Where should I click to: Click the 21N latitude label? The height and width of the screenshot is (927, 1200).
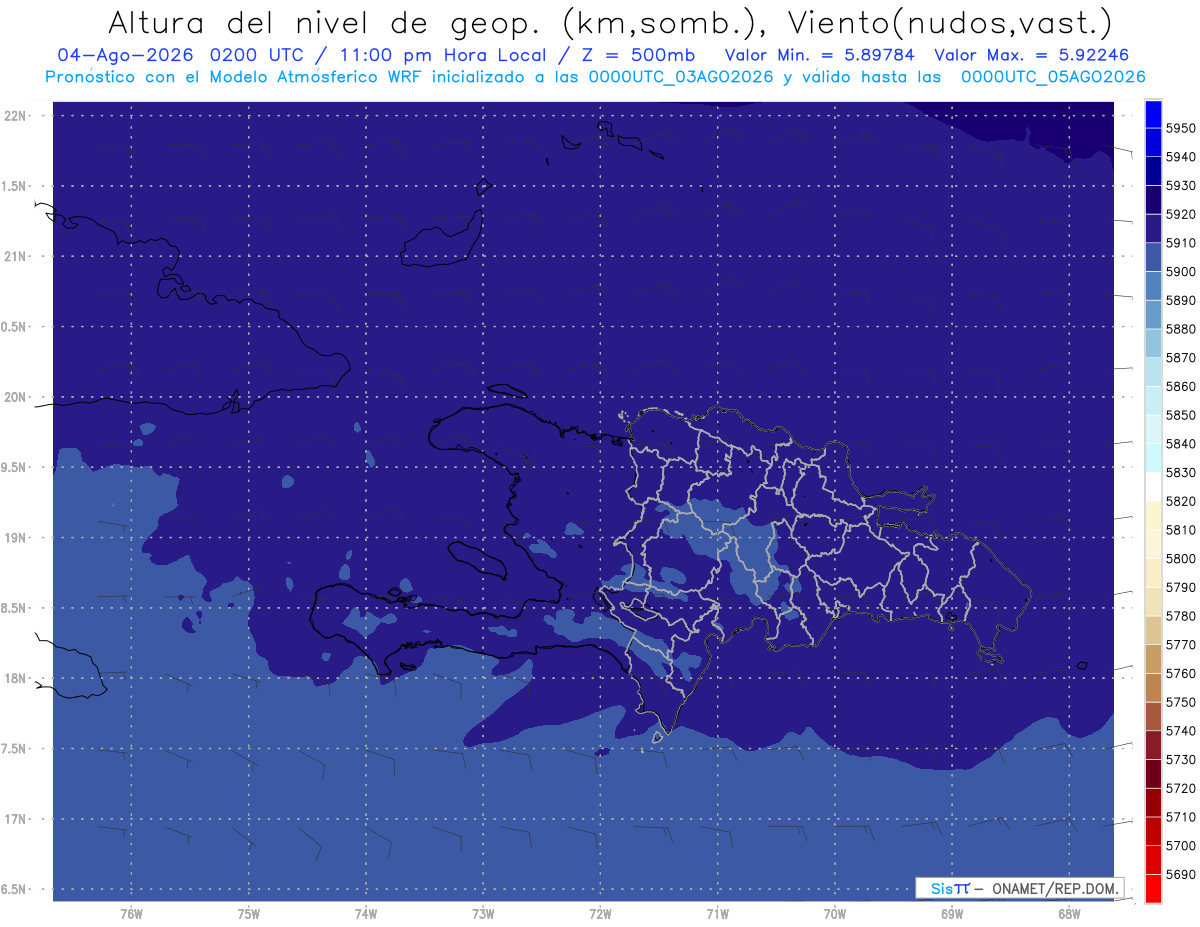tap(16, 256)
